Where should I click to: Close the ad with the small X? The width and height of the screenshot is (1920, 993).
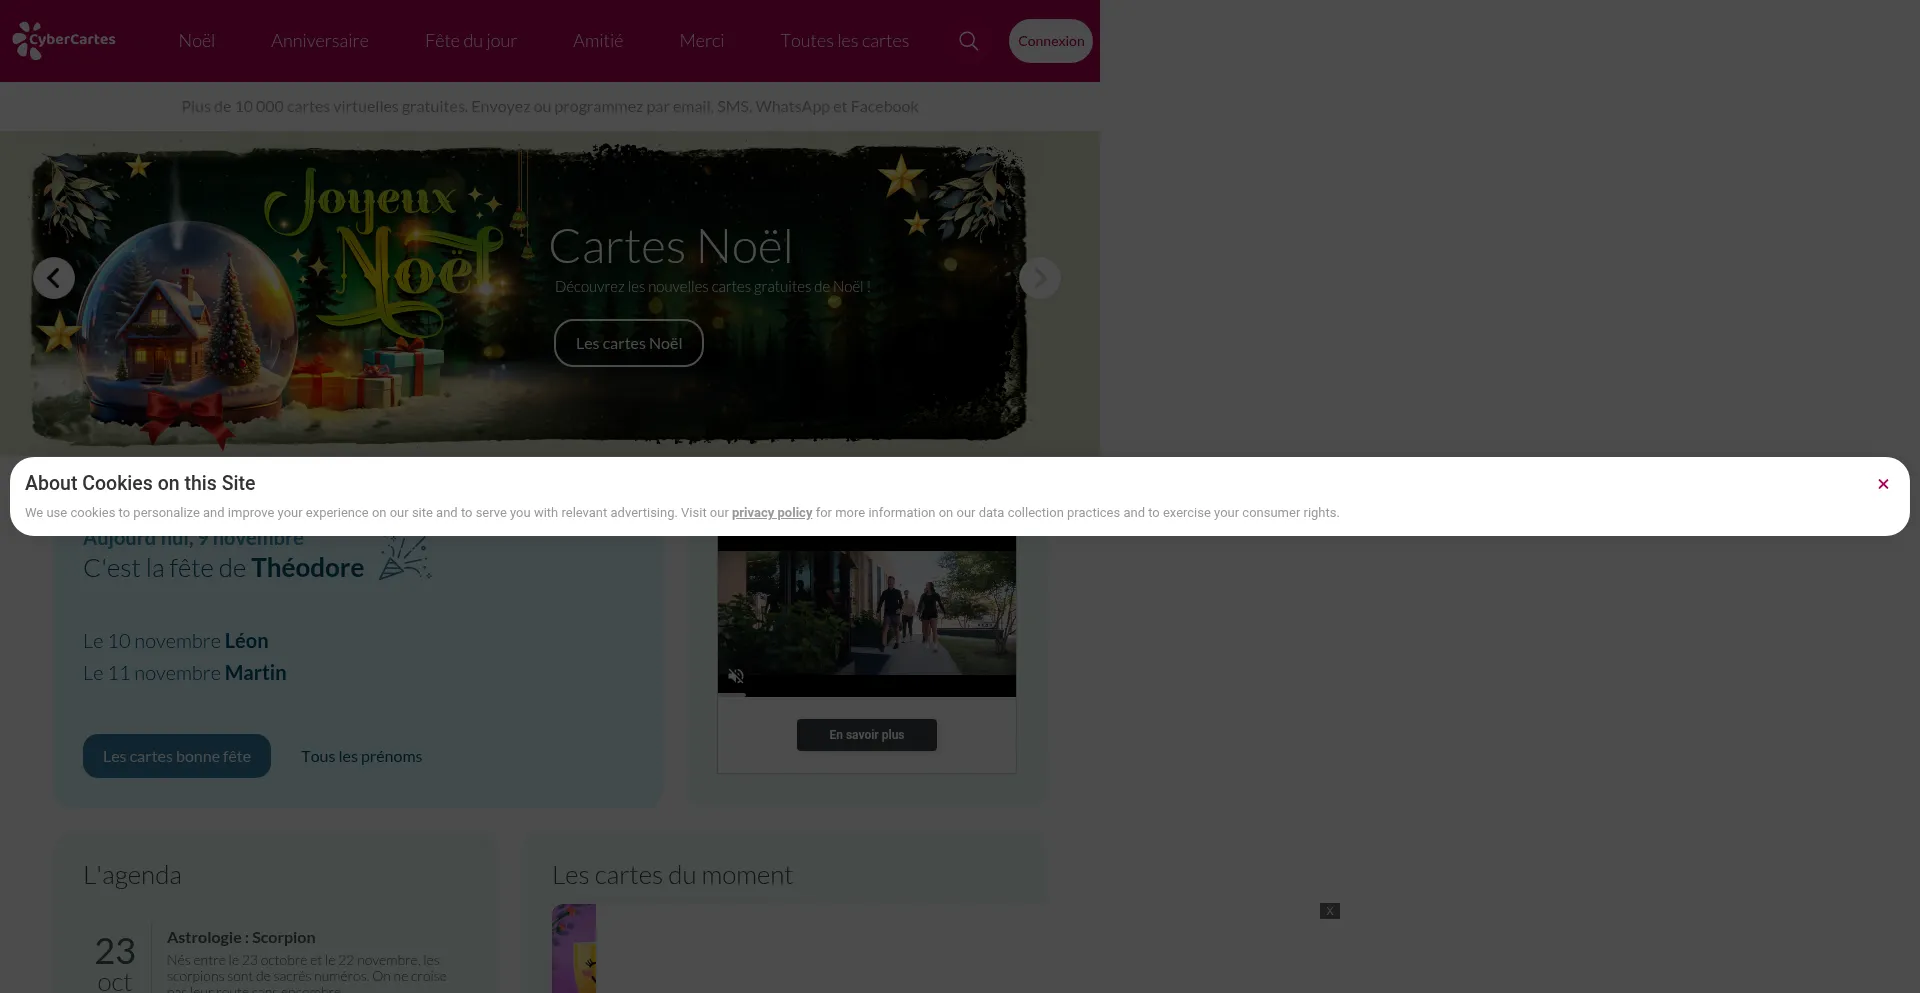1329,911
